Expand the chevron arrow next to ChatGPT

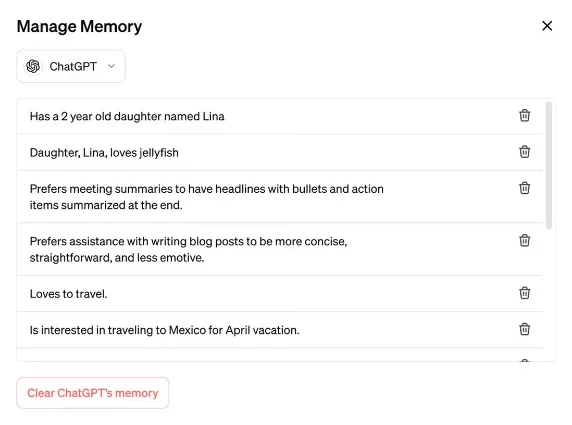coord(111,66)
